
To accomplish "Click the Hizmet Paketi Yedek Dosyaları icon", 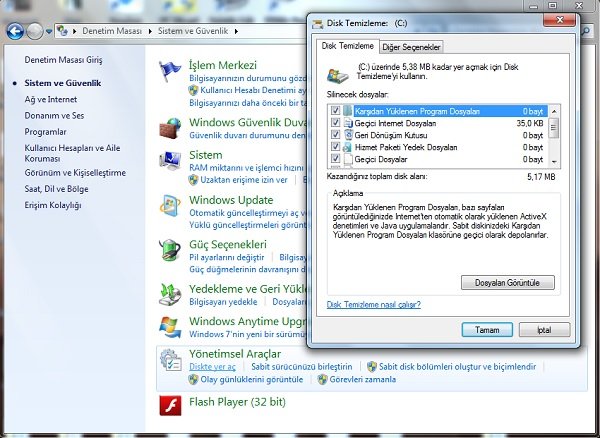I will coord(348,147).
